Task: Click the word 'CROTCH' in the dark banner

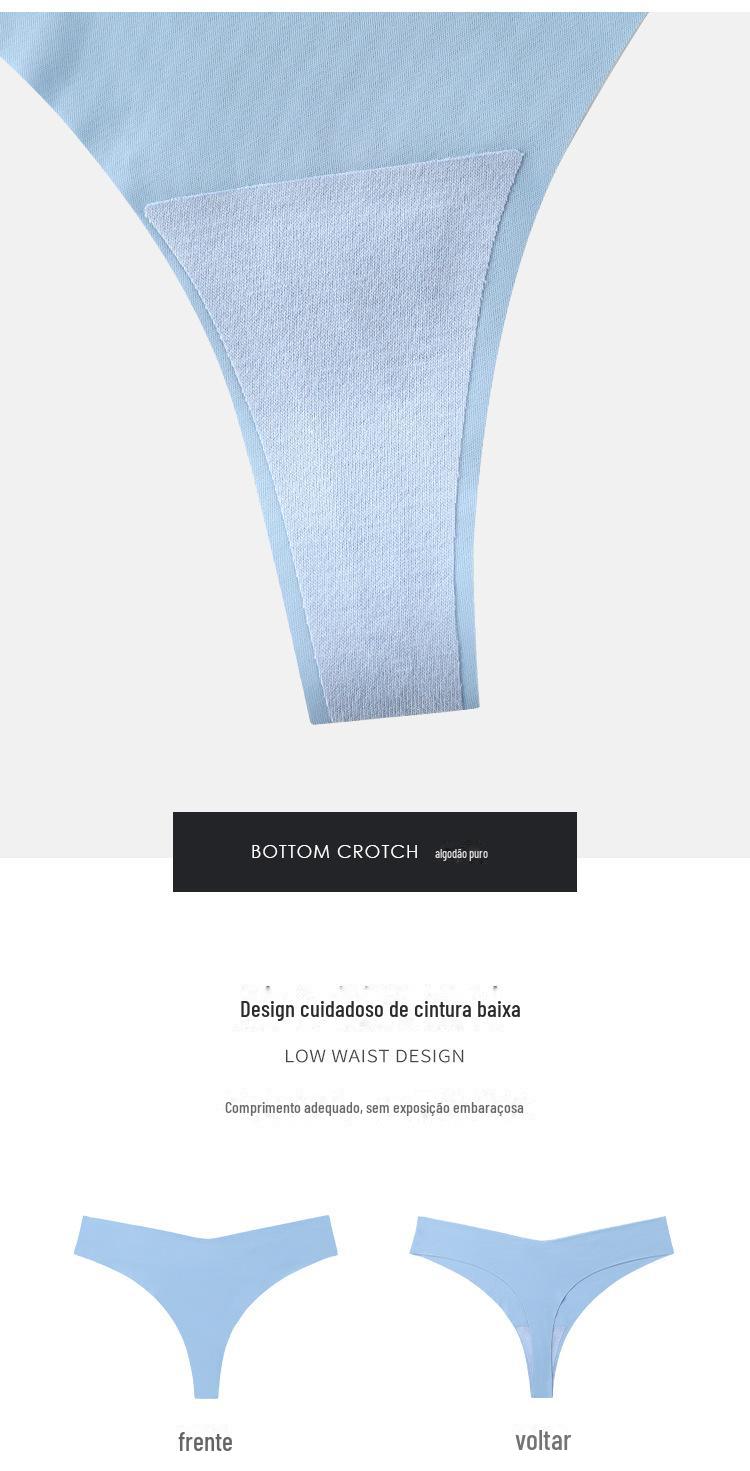Action: point(378,852)
